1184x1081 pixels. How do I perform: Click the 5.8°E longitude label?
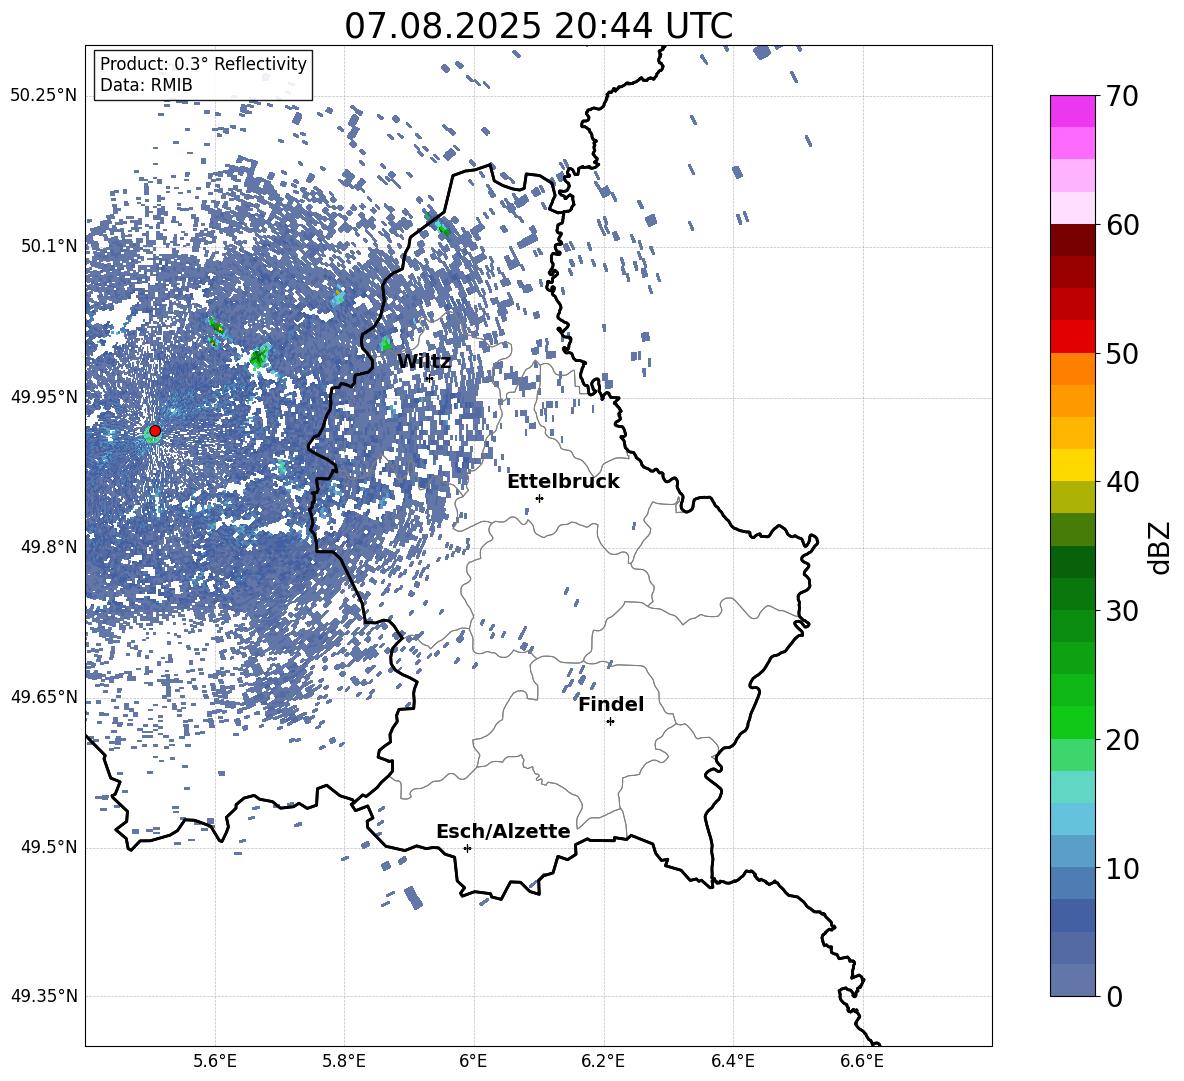(344, 1061)
